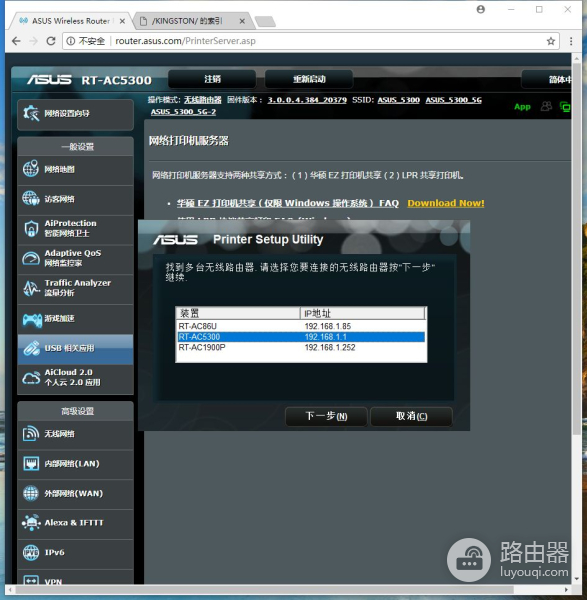587x600 pixels.
Task: Click the users icon beside App
Action: pos(546,106)
